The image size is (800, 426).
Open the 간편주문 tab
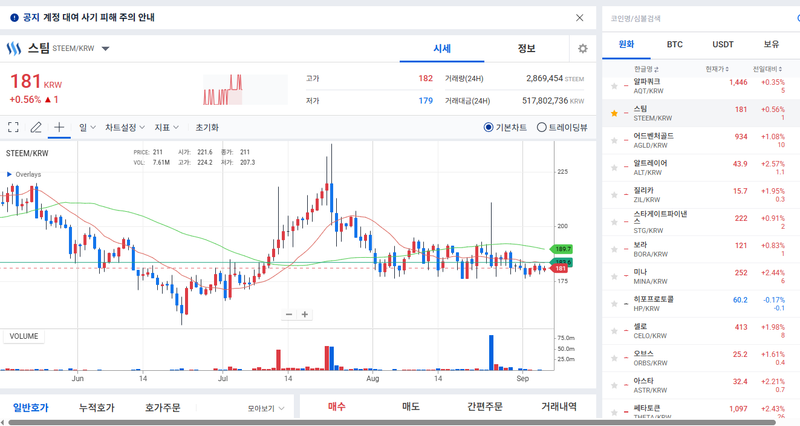click(485, 407)
